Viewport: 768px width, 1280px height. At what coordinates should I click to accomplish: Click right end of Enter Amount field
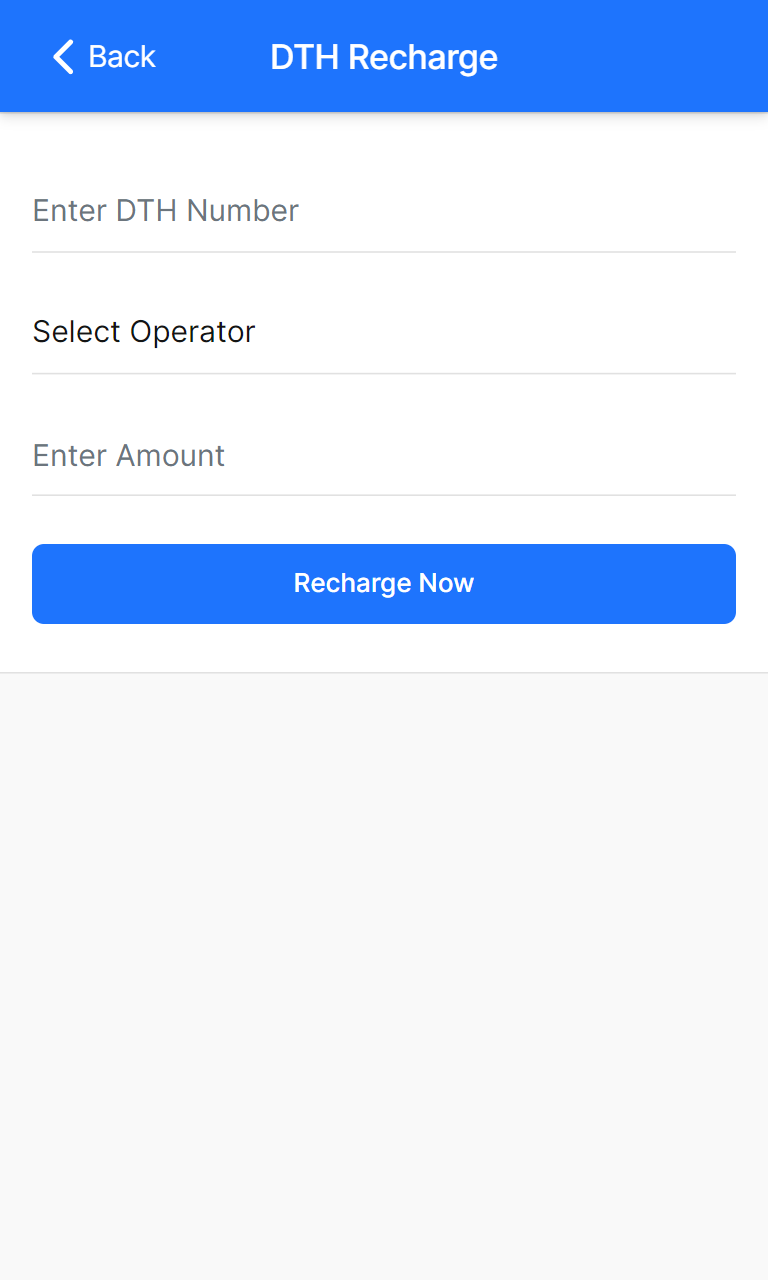pyautogui.click(x=715, y=456)
